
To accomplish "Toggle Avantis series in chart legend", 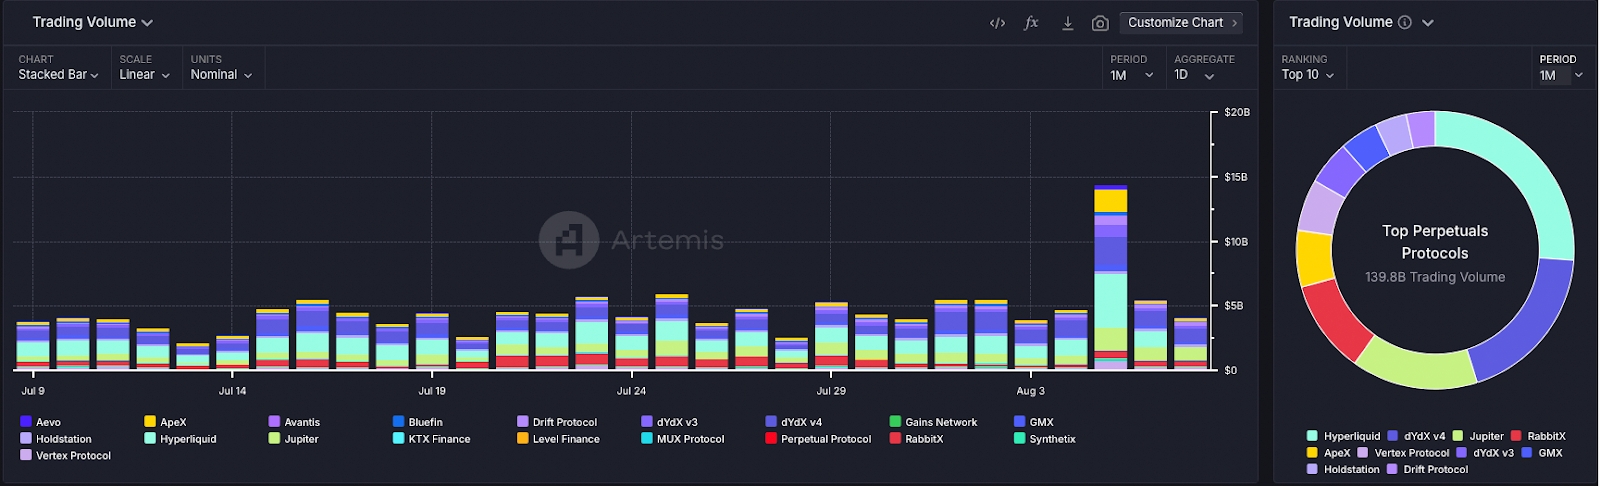I will pos(294,422).
